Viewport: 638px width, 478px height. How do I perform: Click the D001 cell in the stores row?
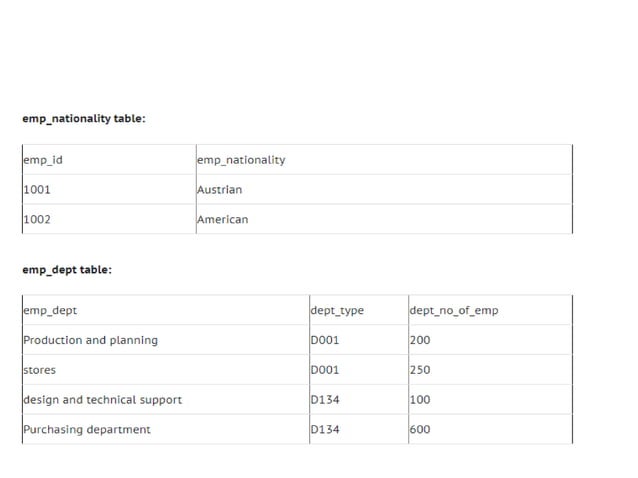pyautogui.click(x=325, y=370)
